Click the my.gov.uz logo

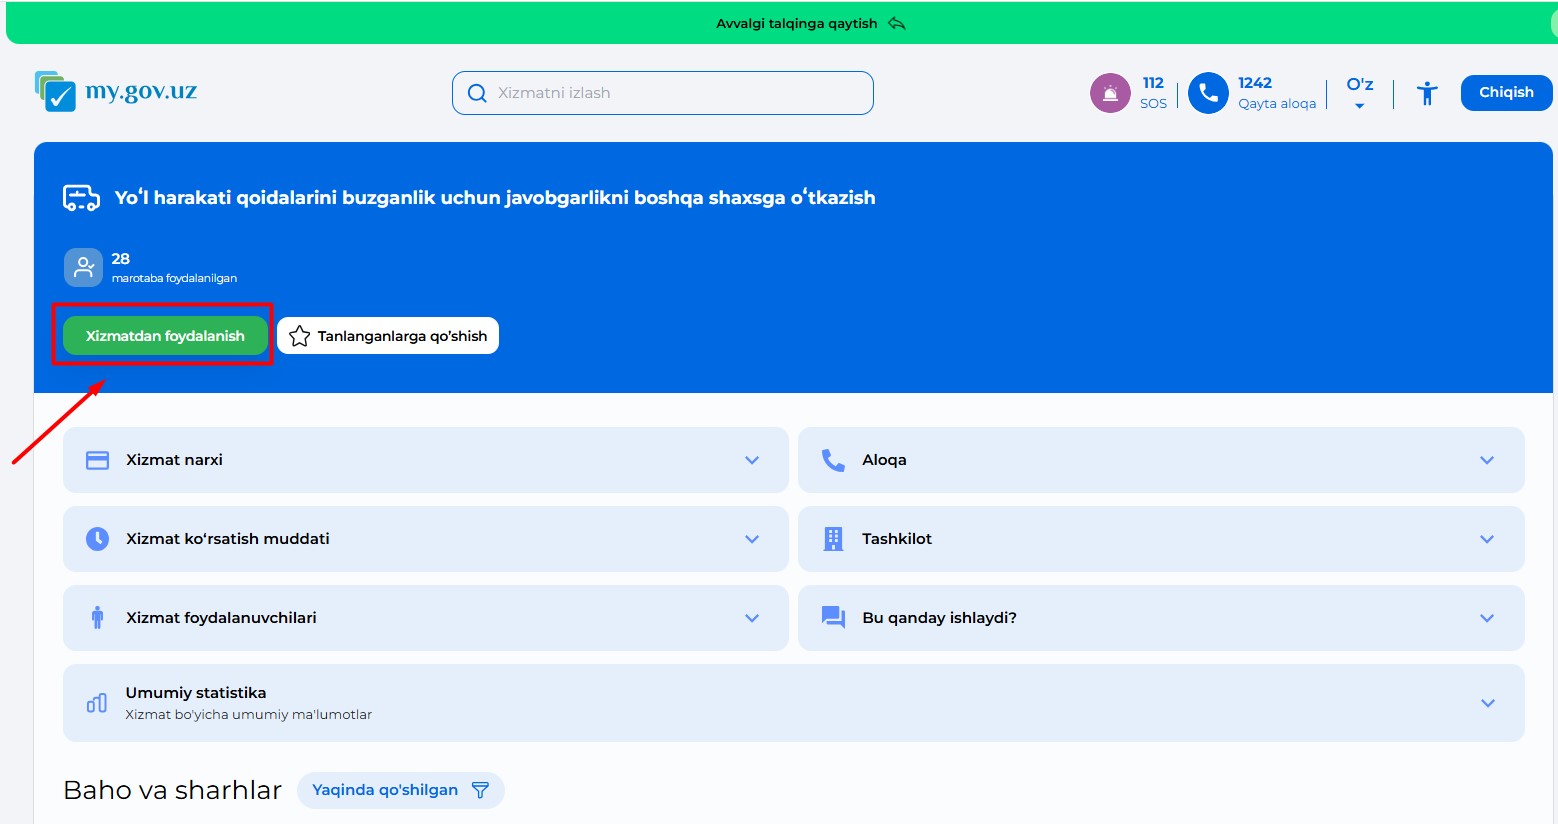[115, 92]
